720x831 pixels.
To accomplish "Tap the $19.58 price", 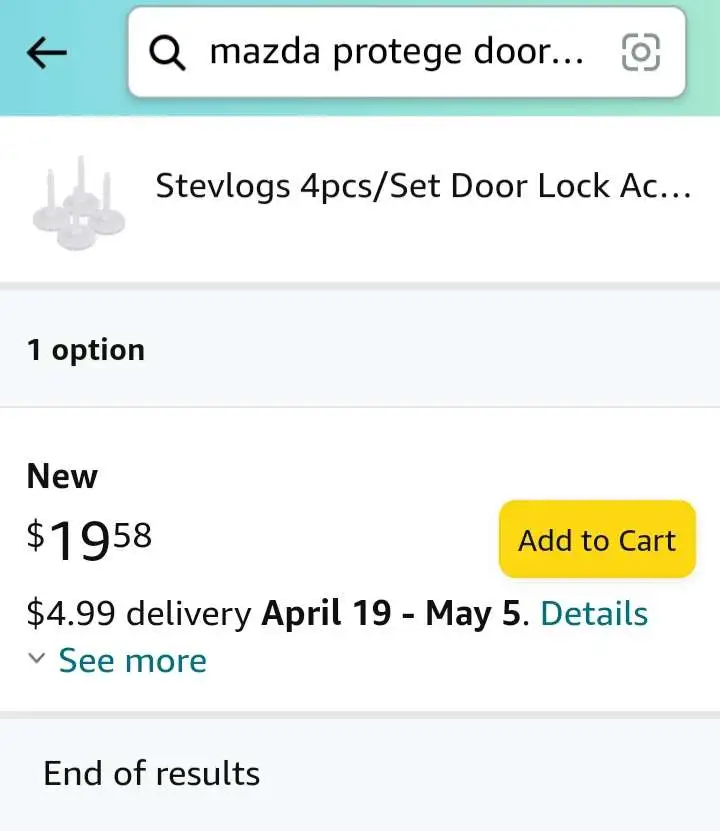I will coord(90,540).
